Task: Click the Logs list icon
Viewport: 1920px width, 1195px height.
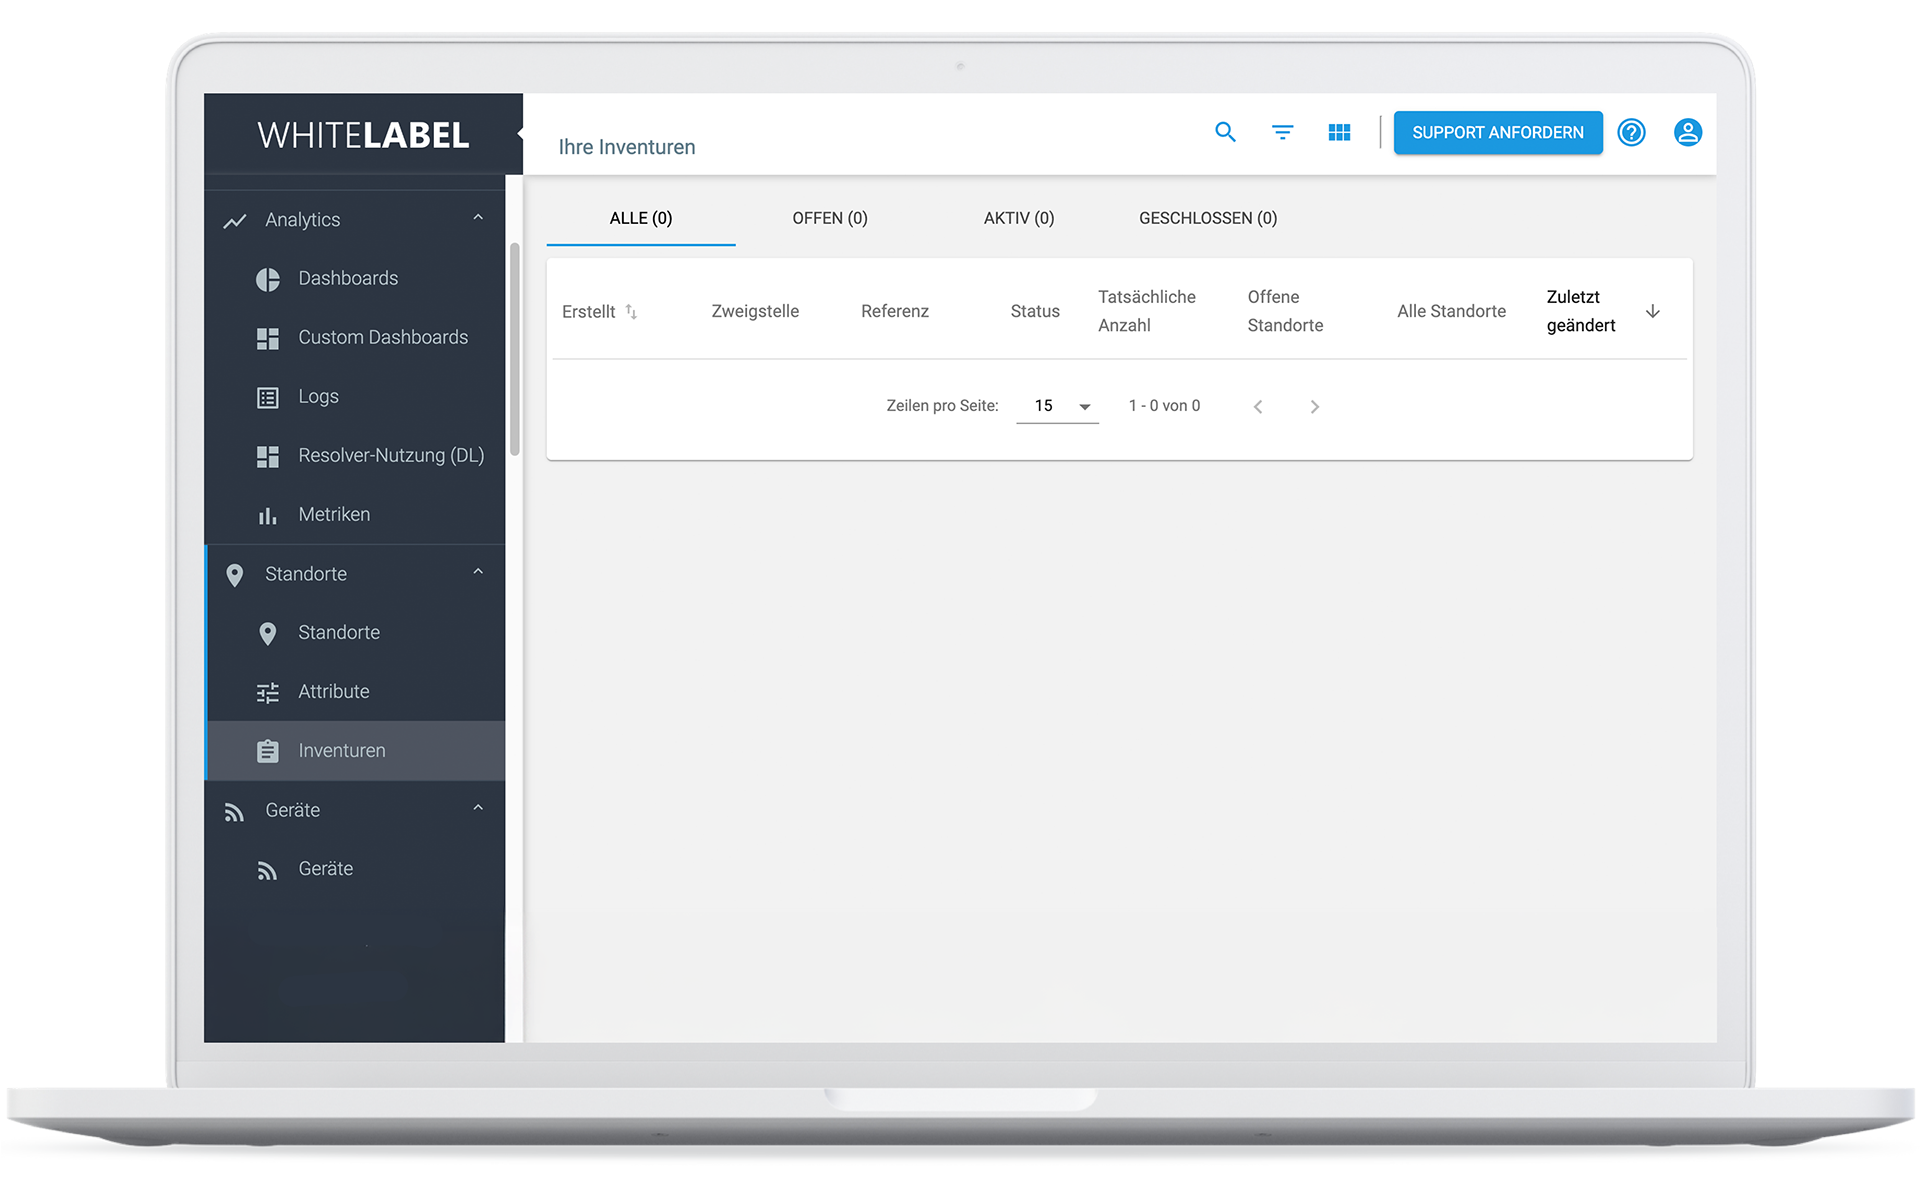Action: 267,397
